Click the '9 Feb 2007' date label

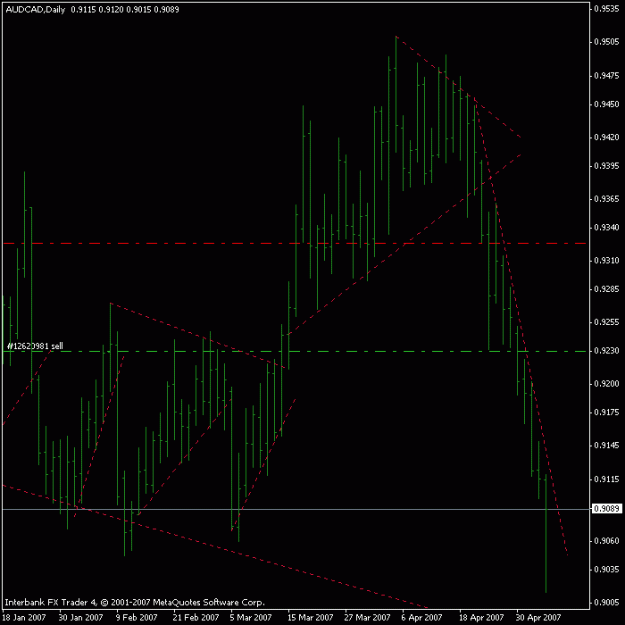137,617
